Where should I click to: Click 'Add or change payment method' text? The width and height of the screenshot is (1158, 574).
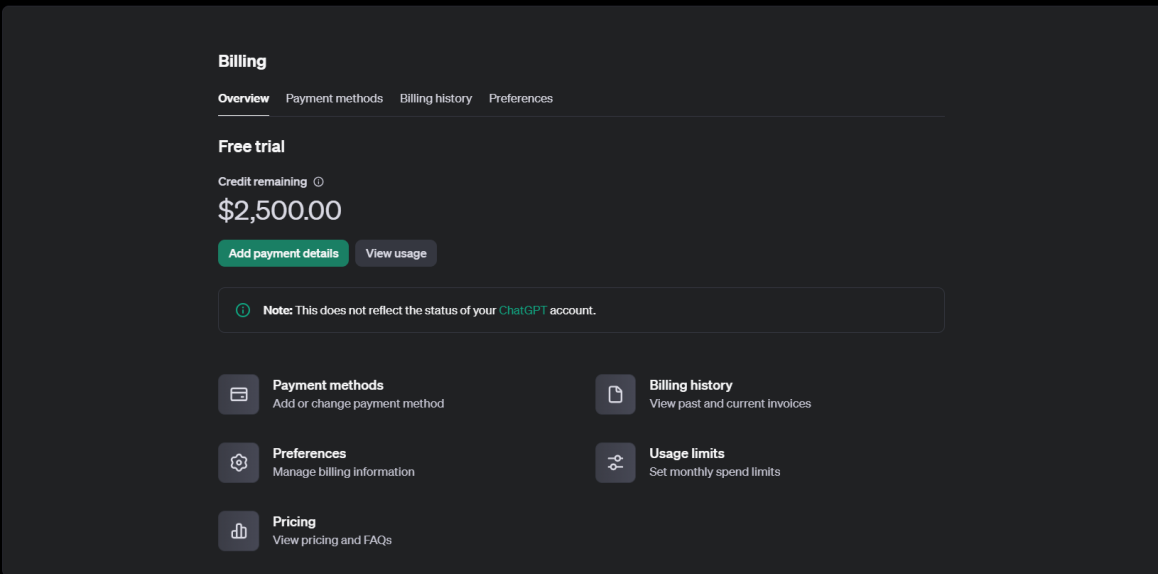(358, 403)
